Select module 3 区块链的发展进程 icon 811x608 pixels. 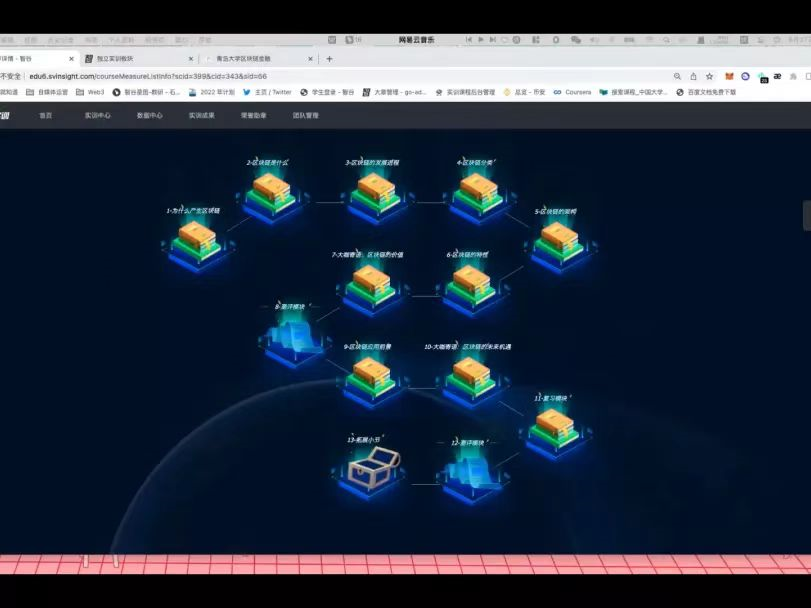coord(375,190)
